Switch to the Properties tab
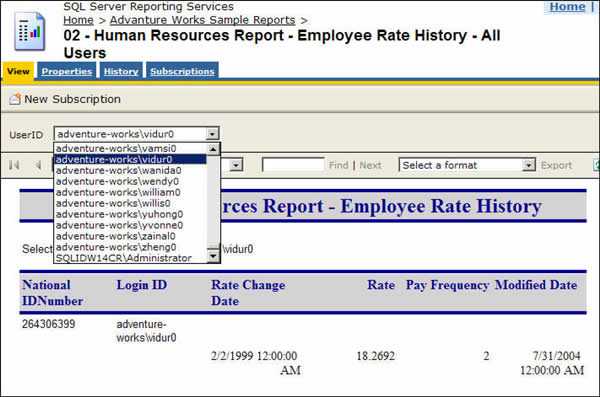600x397 pixels. [67, 71]
